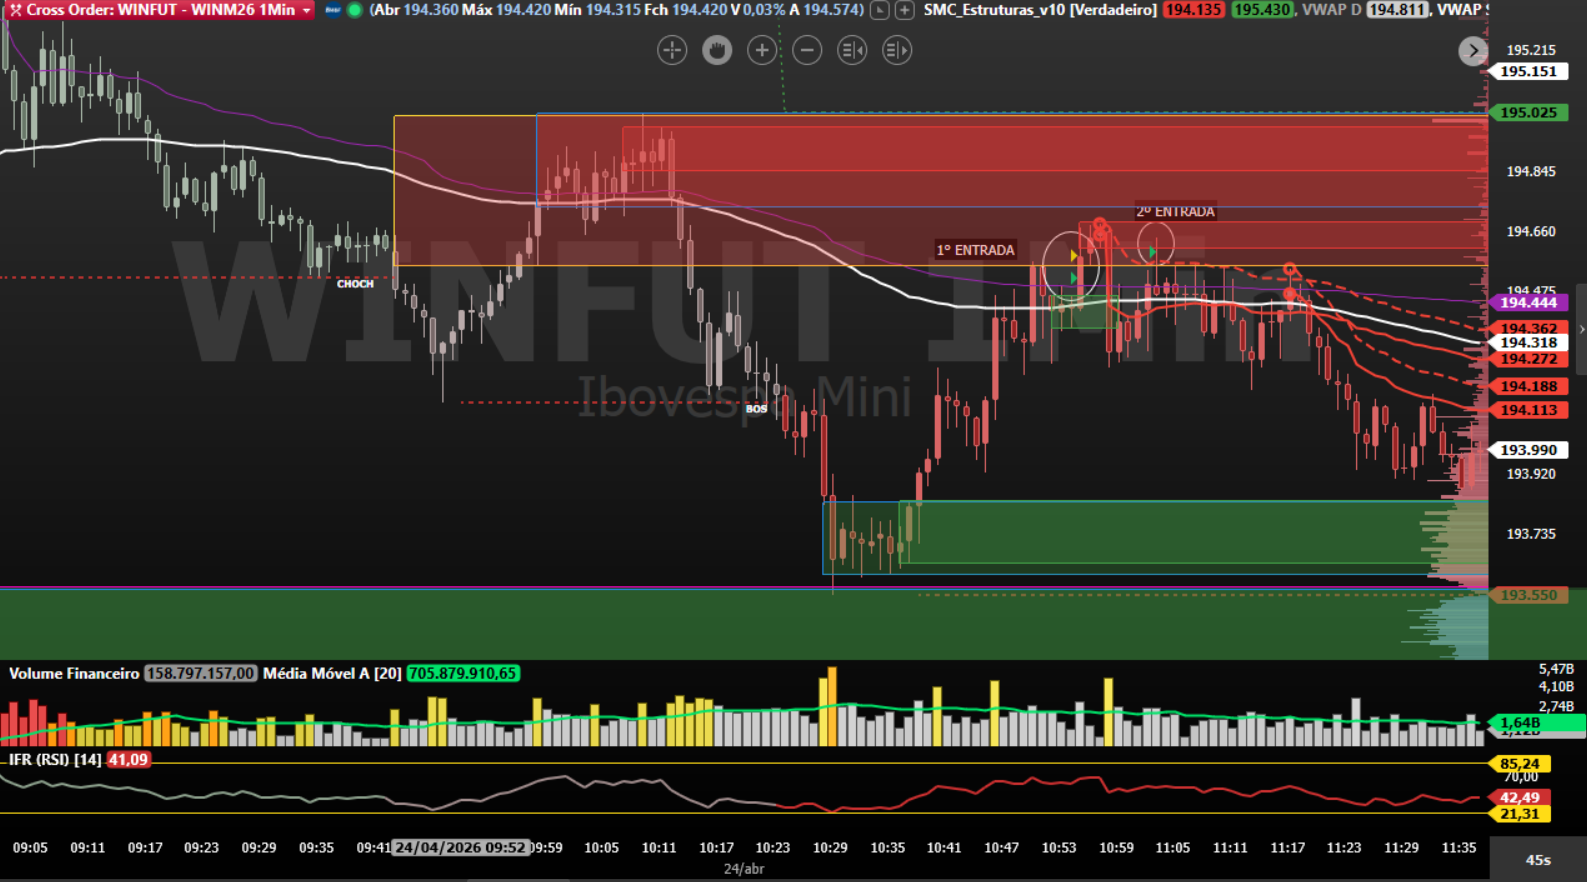Image resolution: width=1587 pixels, height=882 pixels.
Task: Click the 2º ENTRADA annotation label
Action: tap(1175, 212)
